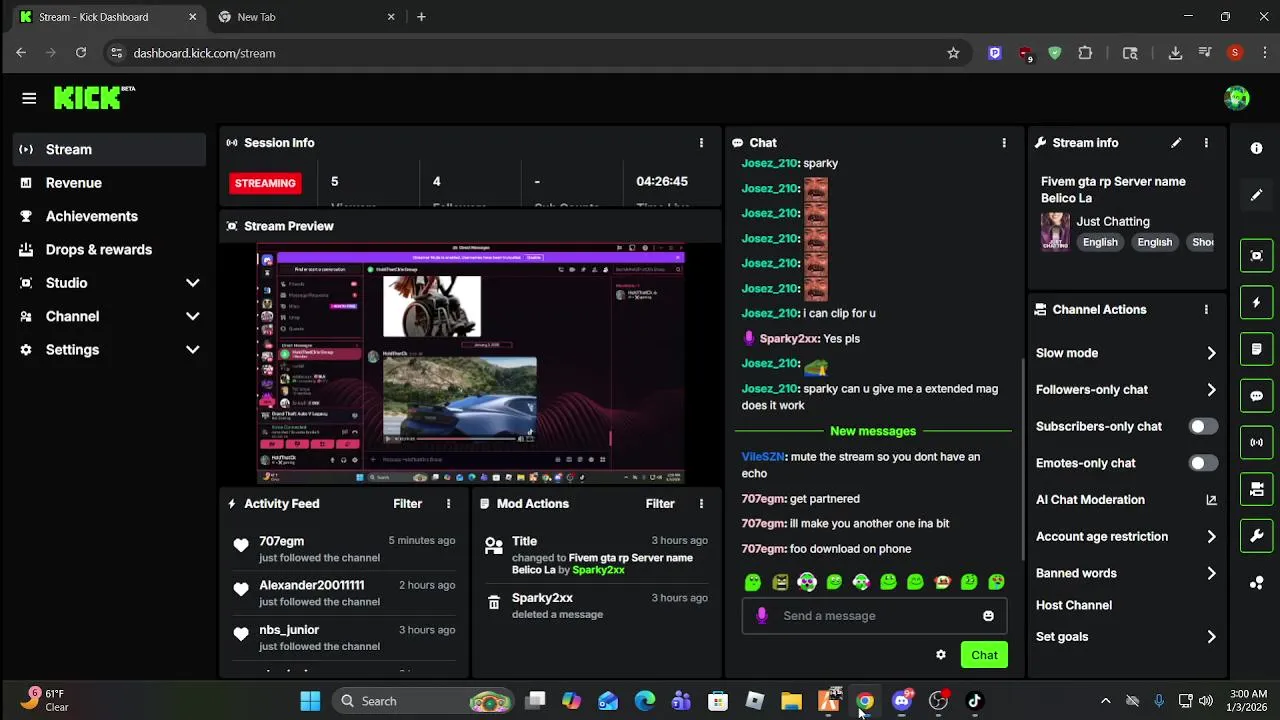Insert the first green Kick emote
The image size is (1280, 720).
[753, 582]
